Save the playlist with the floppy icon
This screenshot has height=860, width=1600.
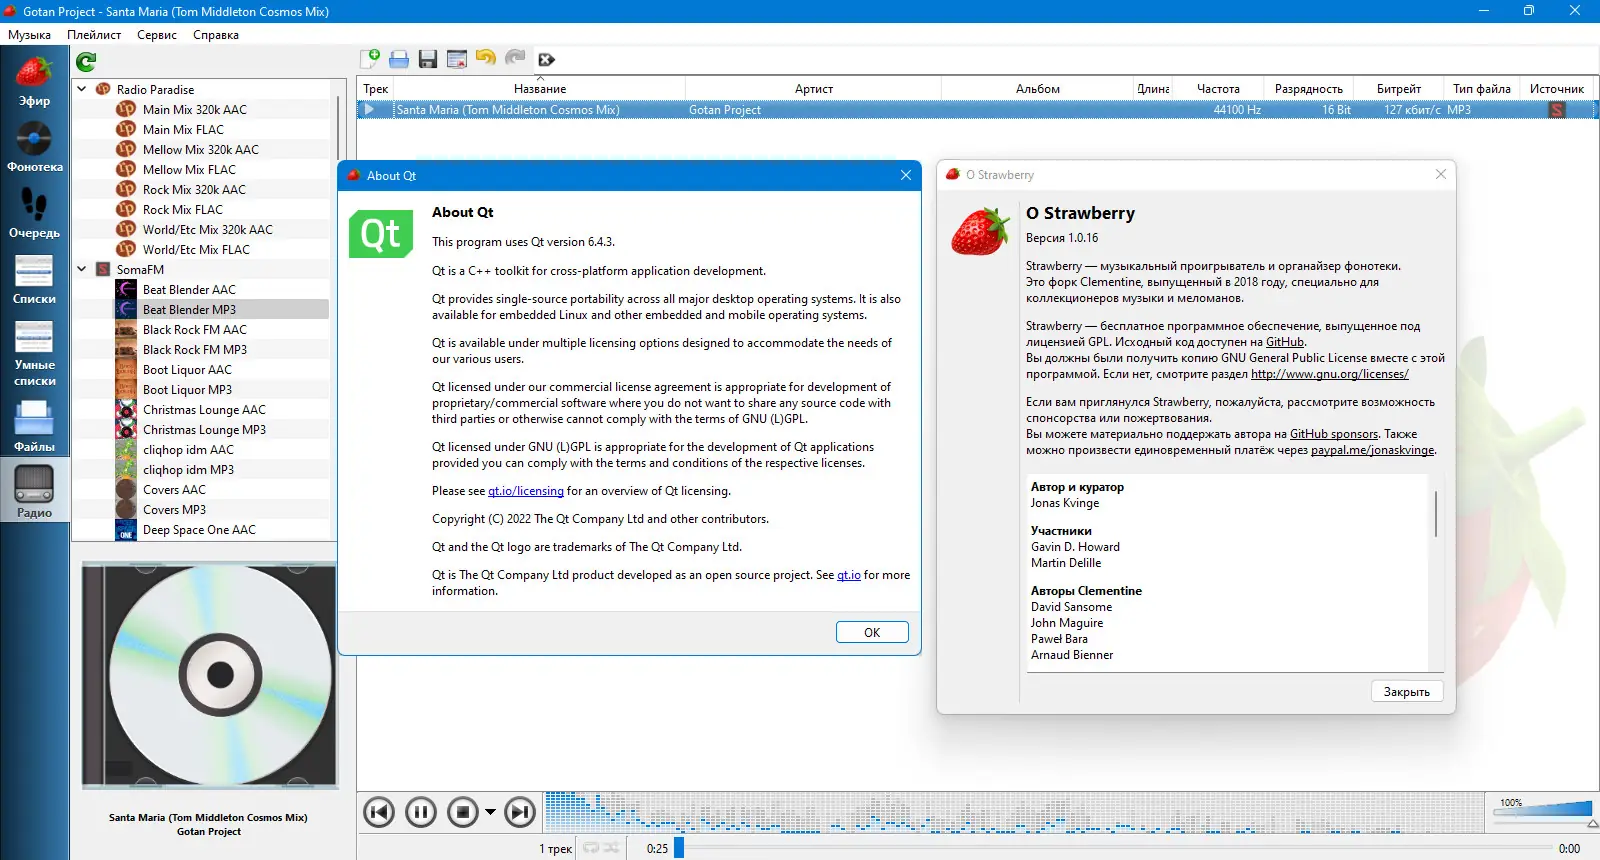coord(428,59)
